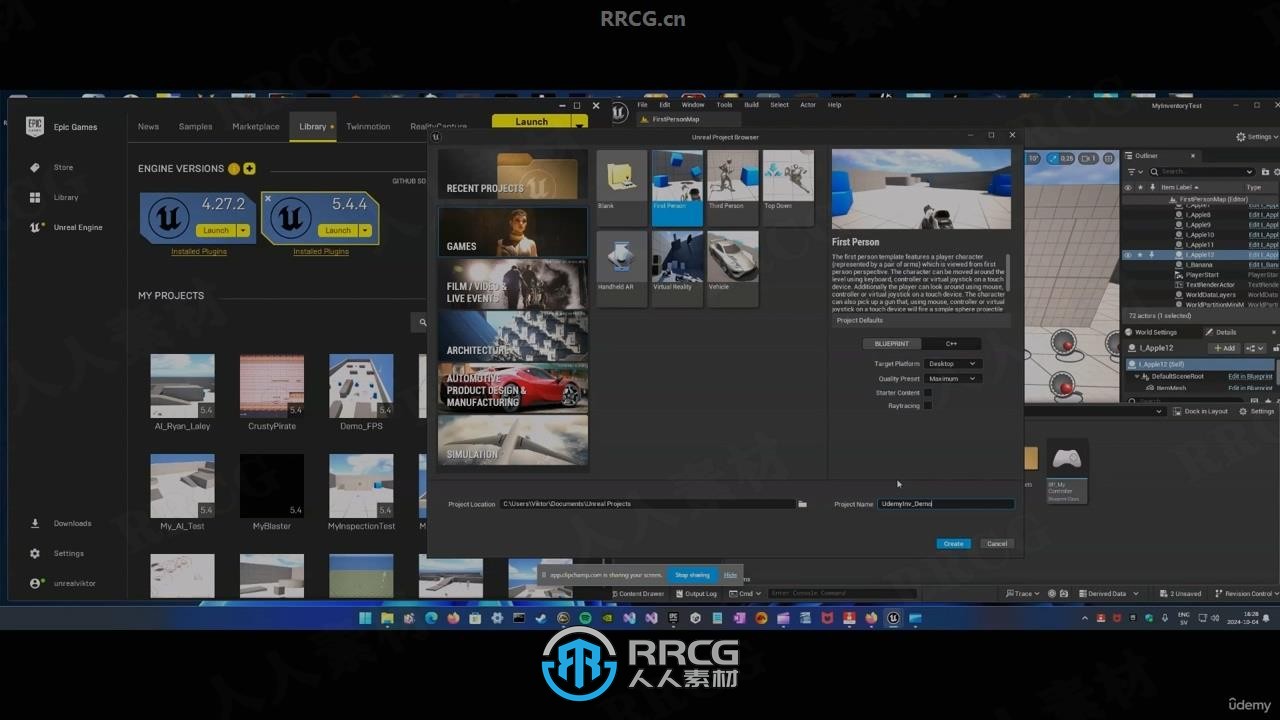Image resolution: width=1280 pixels, height=720 pixels.
Task: Open Windows Start menu on taskbar
Action: [x=365, y=619]
